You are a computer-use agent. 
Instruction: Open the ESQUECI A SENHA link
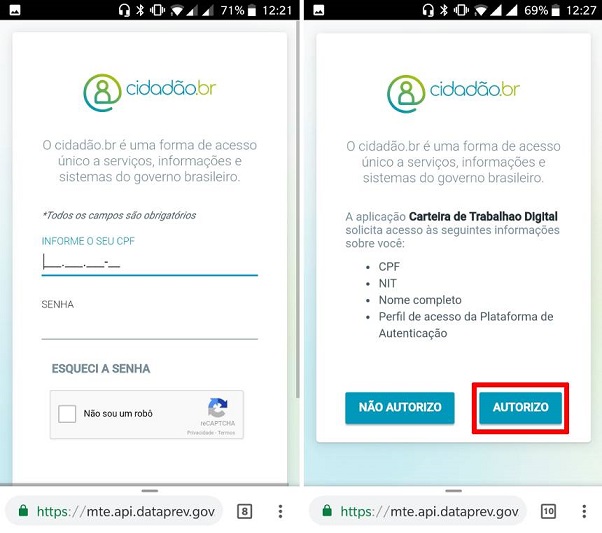[x=101, y=369]
